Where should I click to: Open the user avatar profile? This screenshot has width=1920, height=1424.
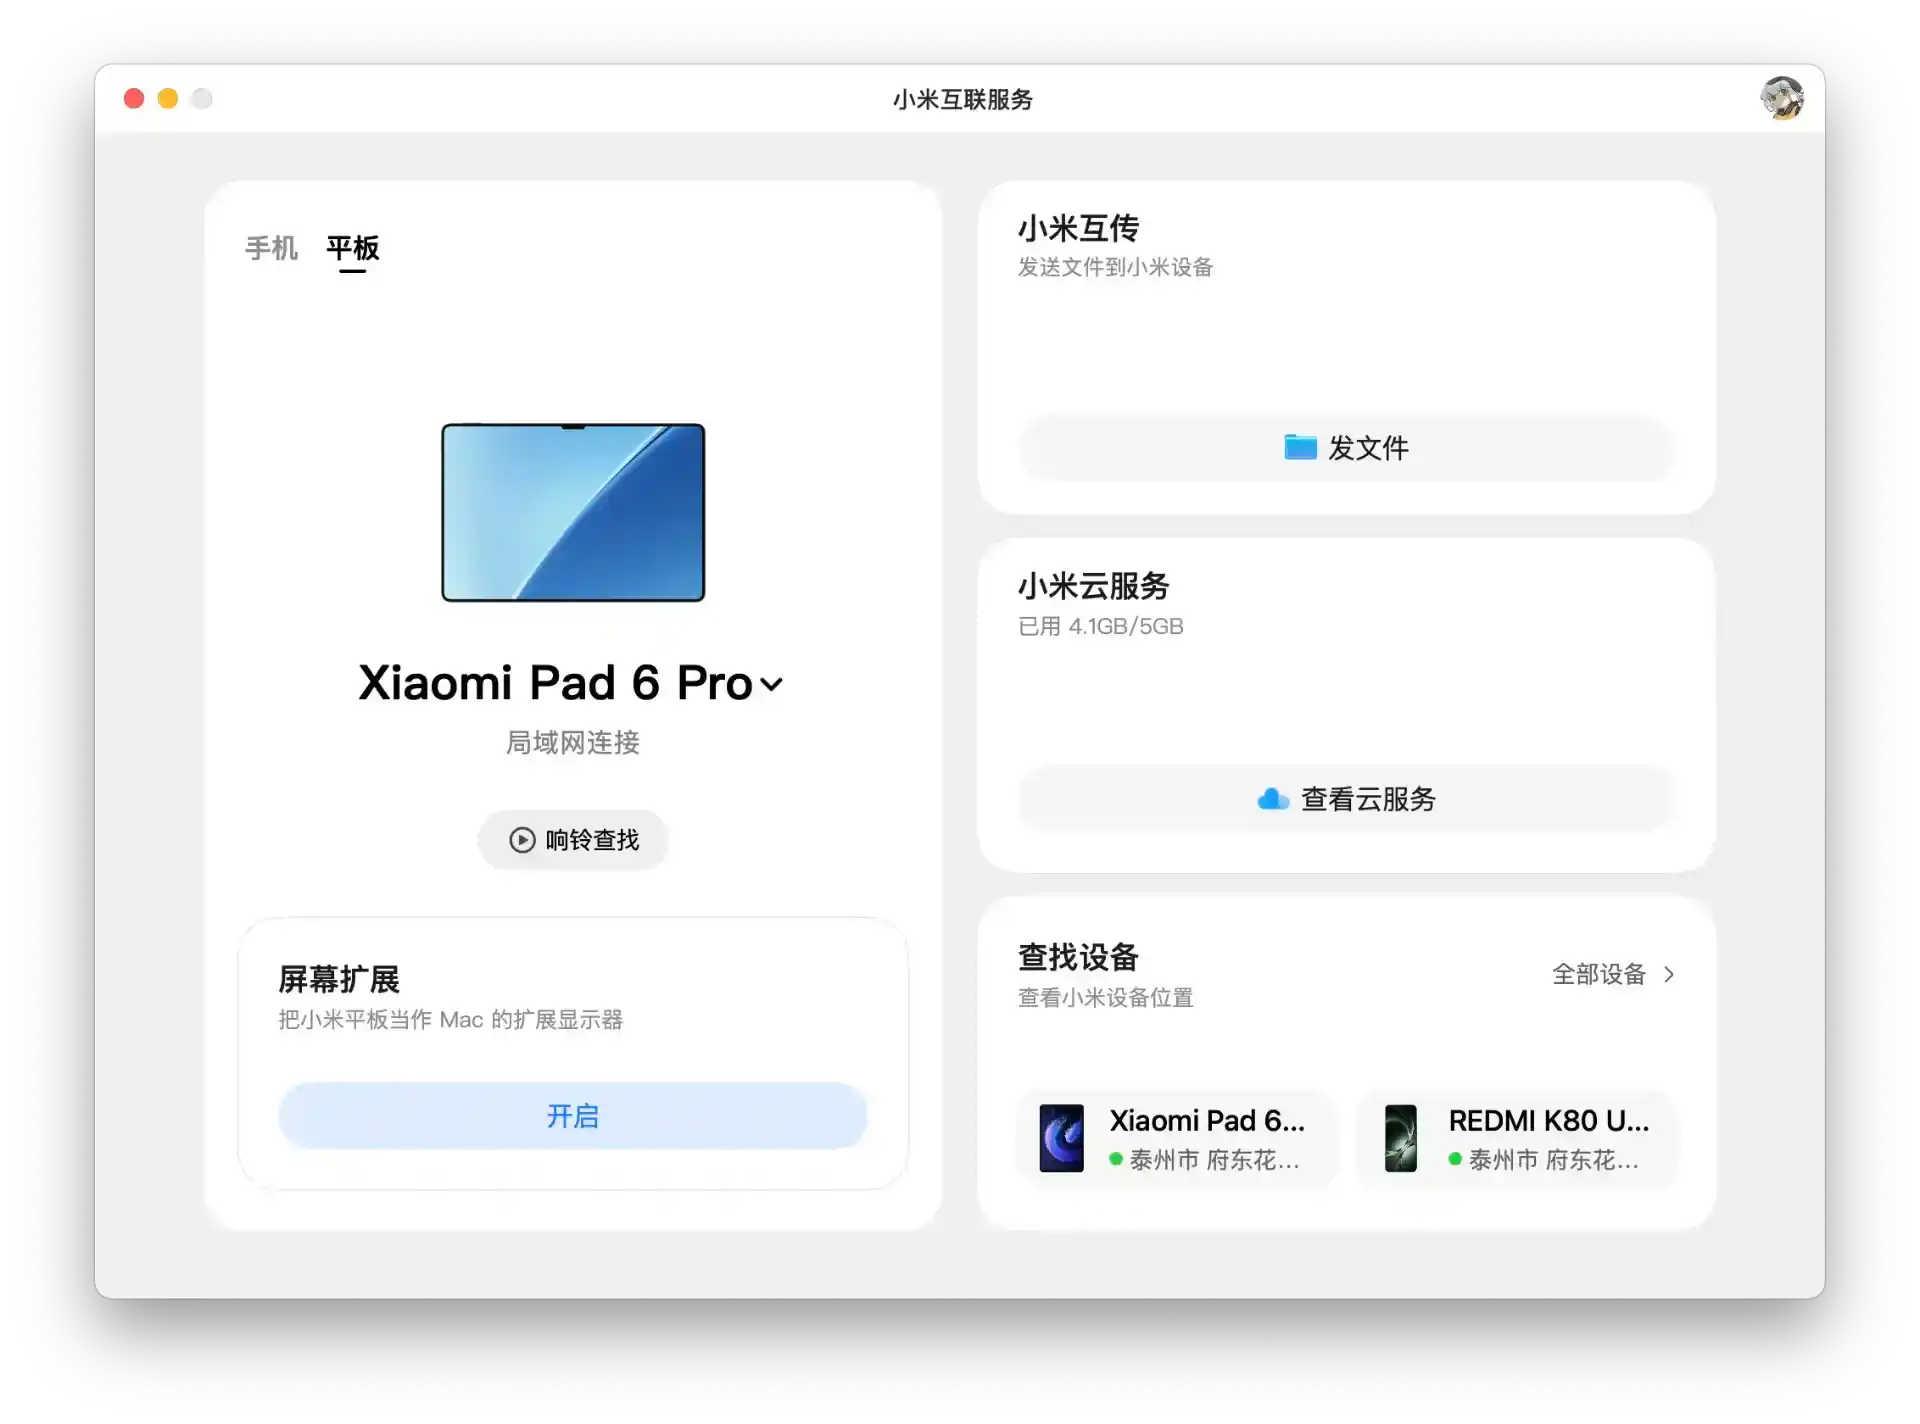point(1782,98)
